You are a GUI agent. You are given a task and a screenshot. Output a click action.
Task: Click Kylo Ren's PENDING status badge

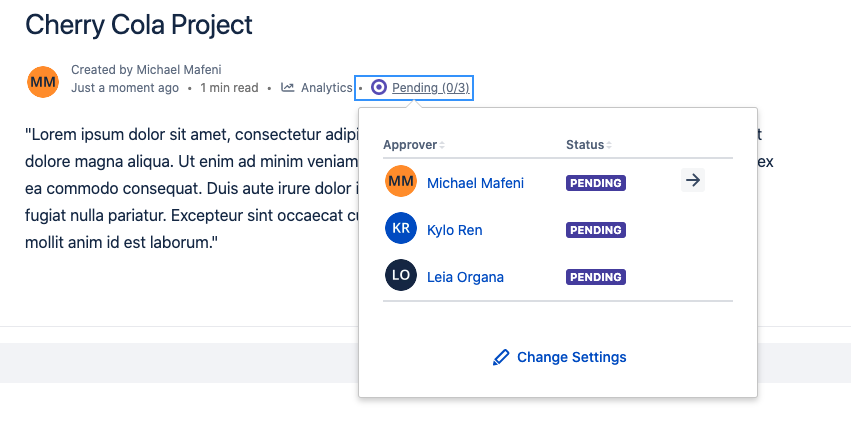(596, 230)
